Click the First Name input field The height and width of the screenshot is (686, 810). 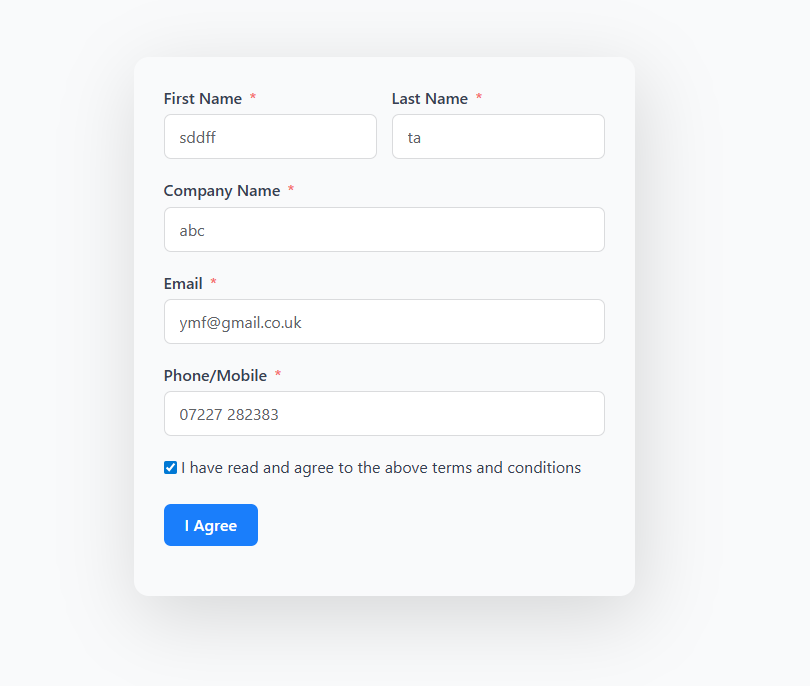coord(270,137)
